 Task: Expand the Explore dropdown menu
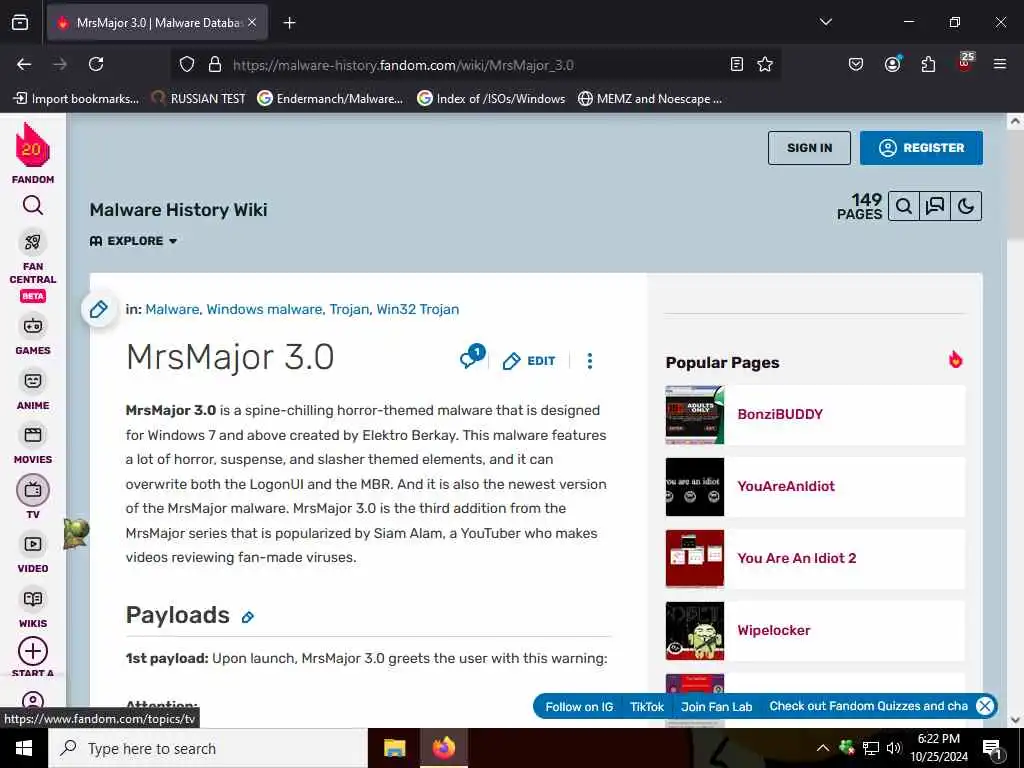point(133,241)
